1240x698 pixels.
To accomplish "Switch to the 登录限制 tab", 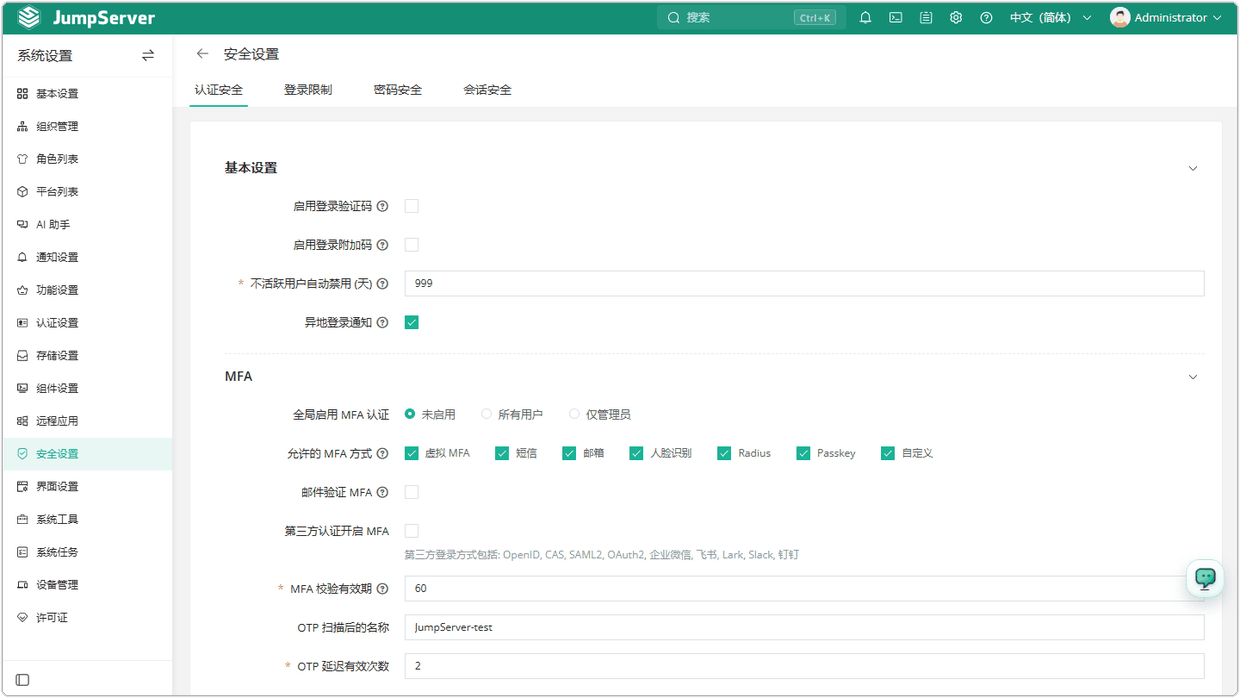I will pos(308,90).
